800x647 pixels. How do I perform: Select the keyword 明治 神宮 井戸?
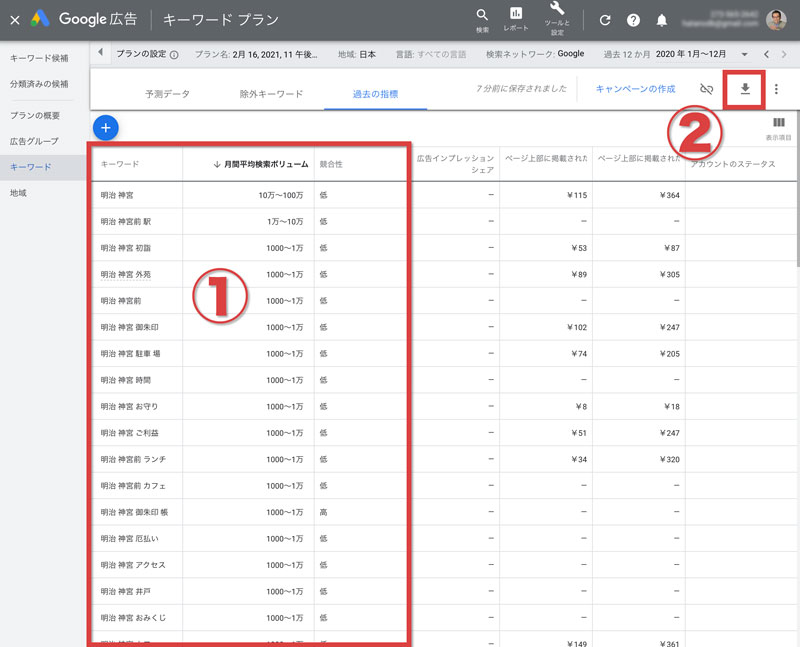coord(126,592)
